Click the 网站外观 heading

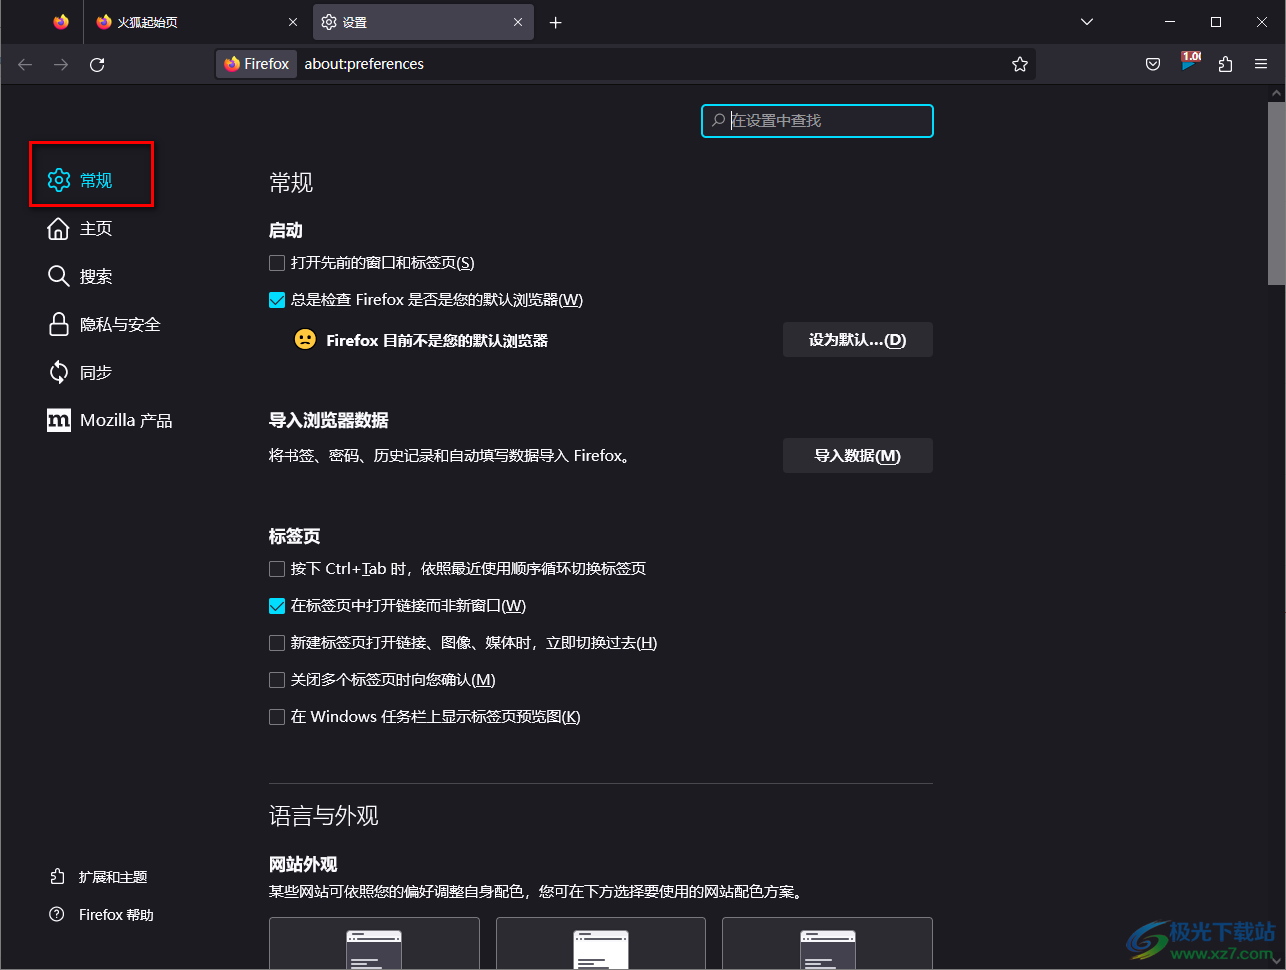pyautogui.click(x=303, y=865)
